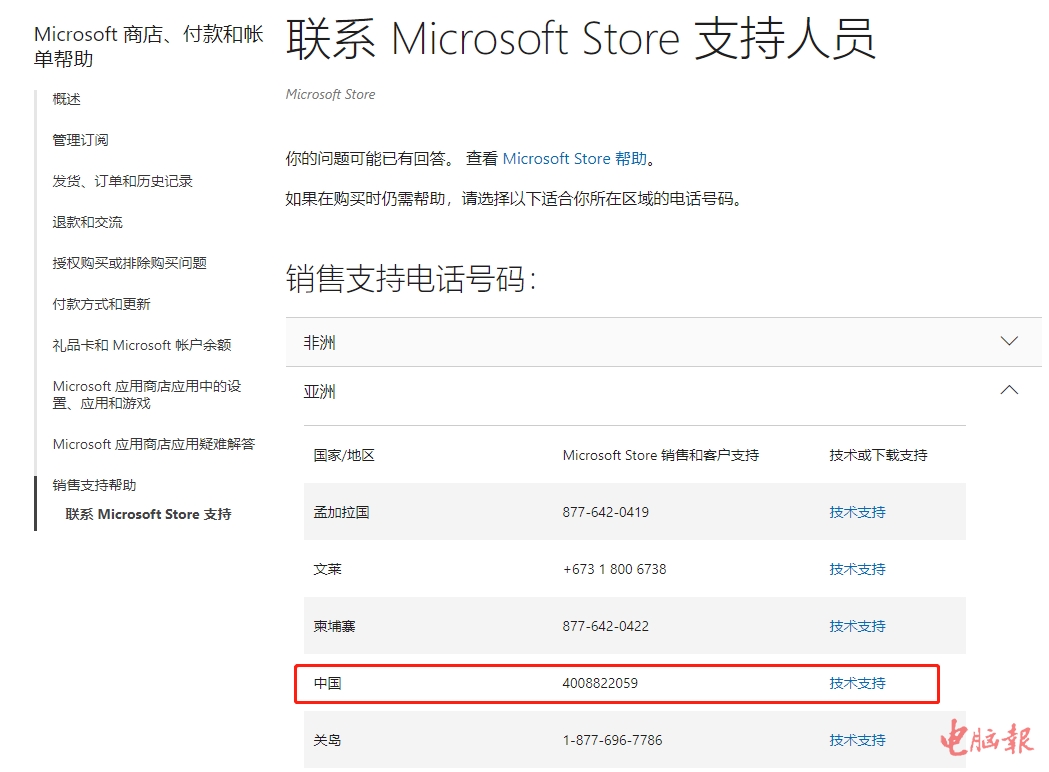This screenshot has width=1049, height=772.
Task: Go to 发货、订单和历史记录 section
Action: [122, 181]
